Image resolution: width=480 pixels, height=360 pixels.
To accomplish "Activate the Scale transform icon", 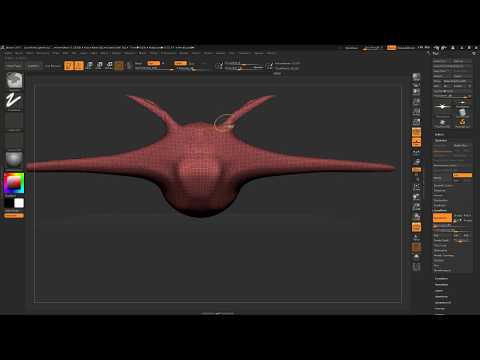I will click(99, 65).
